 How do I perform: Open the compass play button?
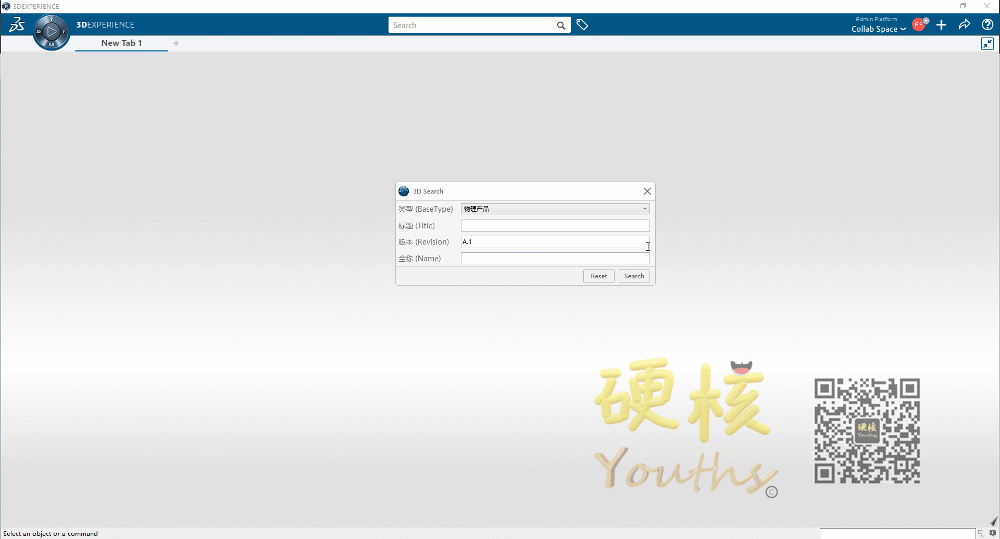point(51,33)
